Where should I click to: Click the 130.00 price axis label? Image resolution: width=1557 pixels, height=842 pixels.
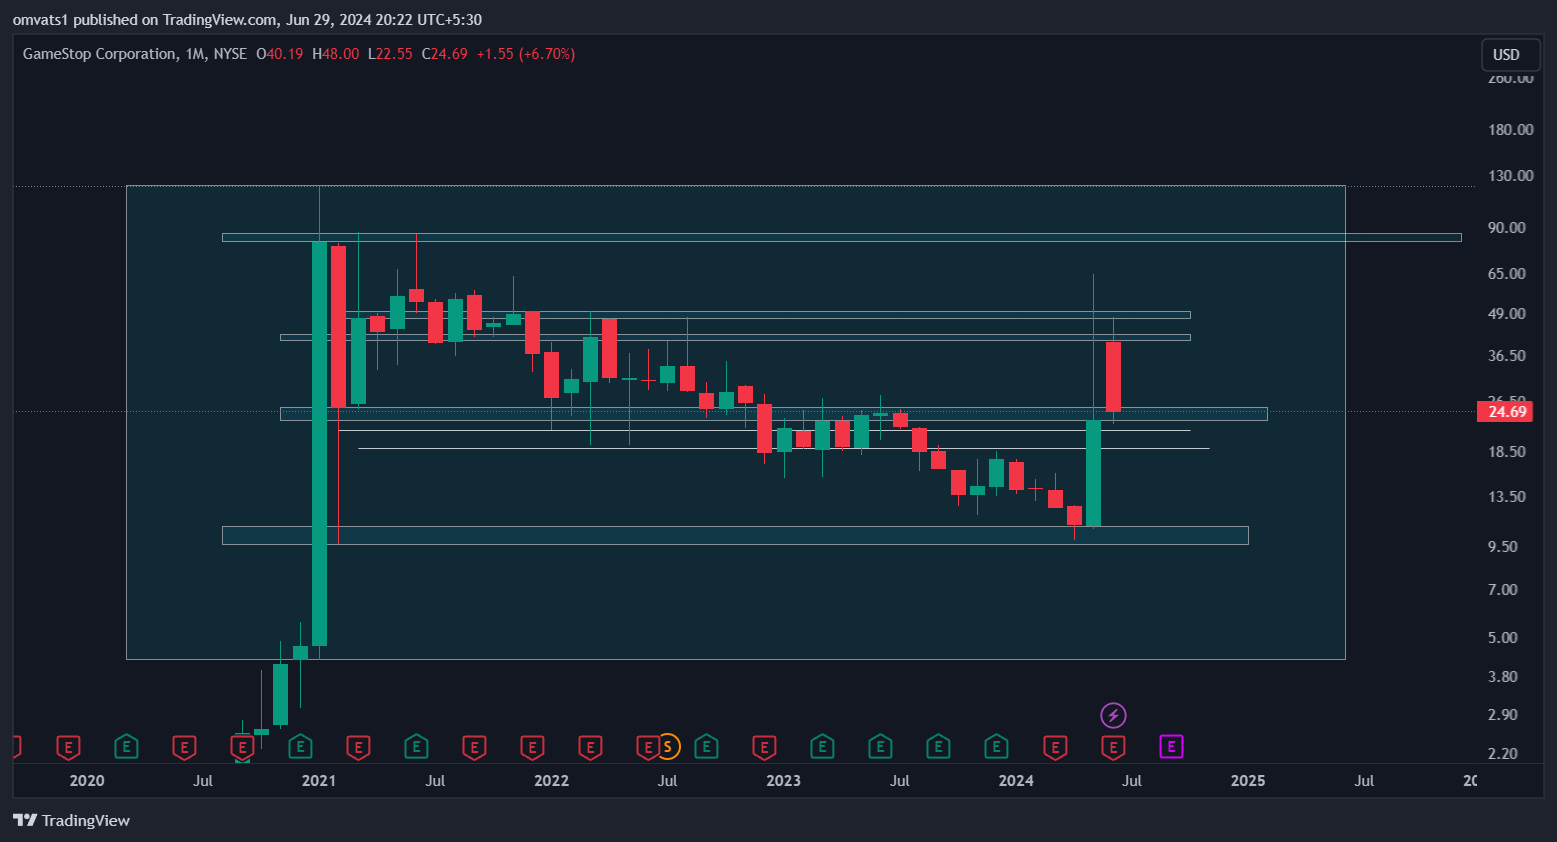pos(1510,175)
